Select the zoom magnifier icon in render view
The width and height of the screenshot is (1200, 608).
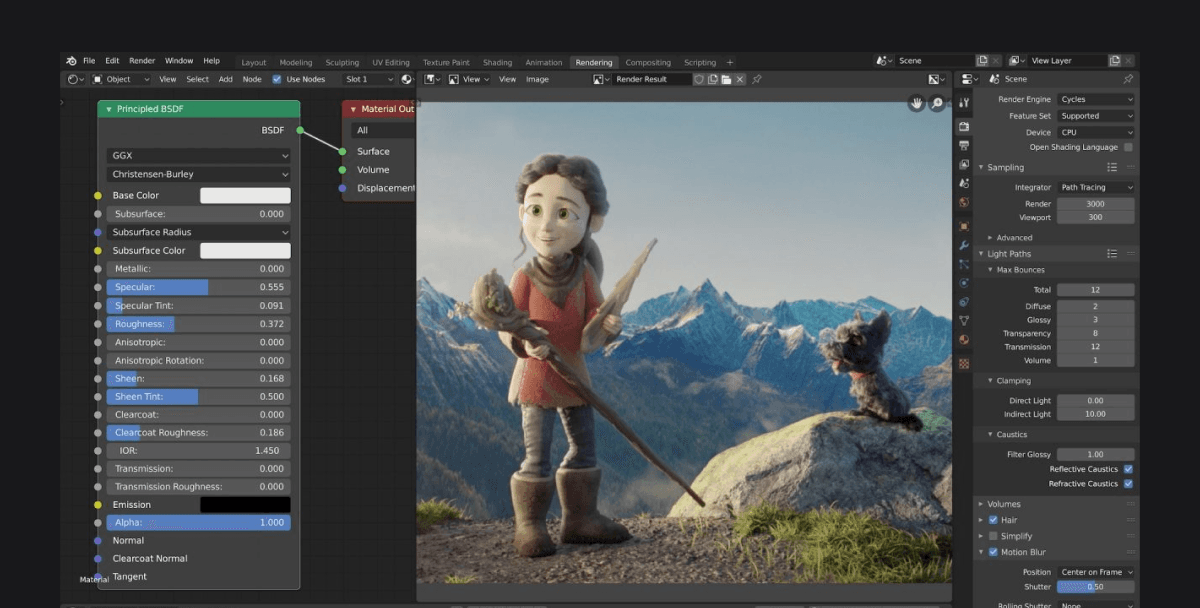point(937,104)
